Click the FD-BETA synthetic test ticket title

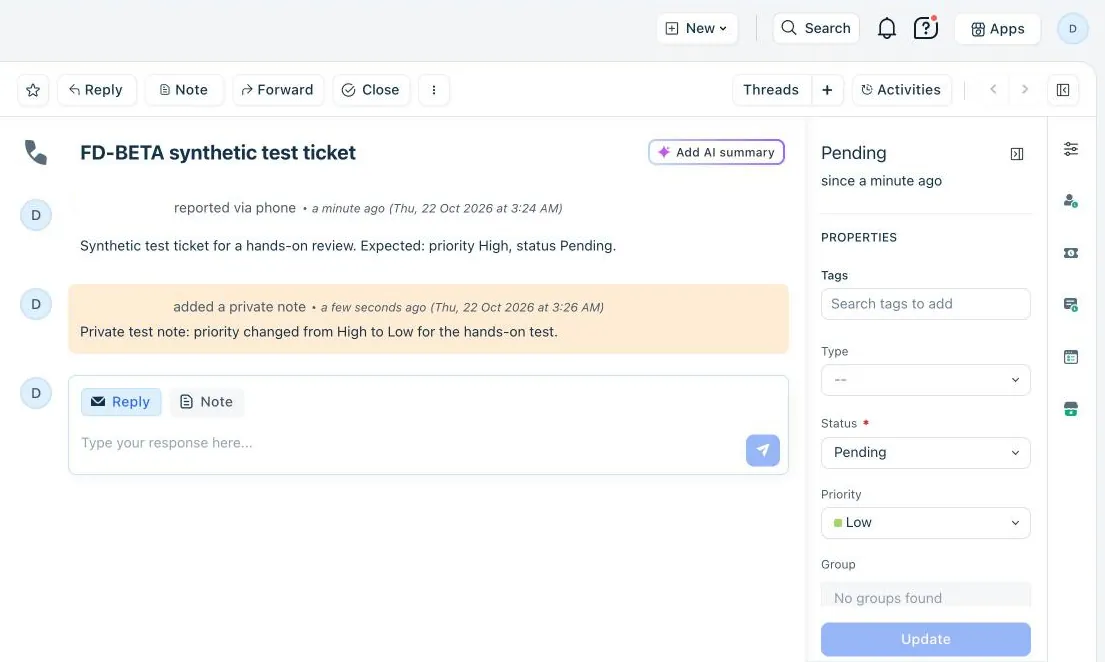pos(218,153)
